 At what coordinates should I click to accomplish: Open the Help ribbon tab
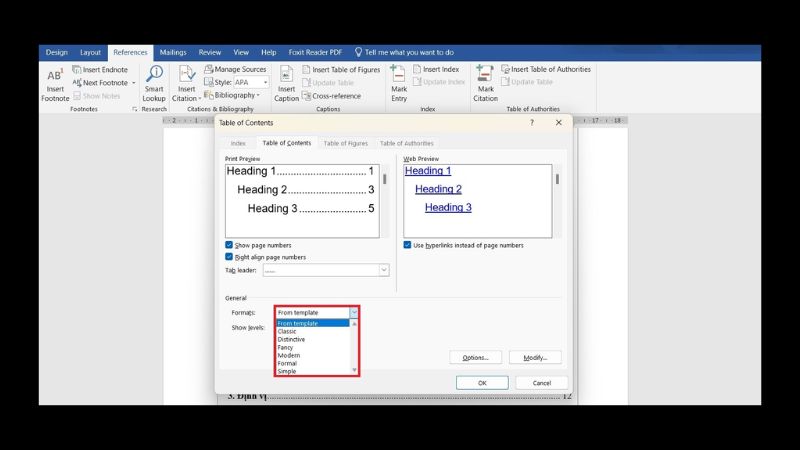click(x=268, y=52)
